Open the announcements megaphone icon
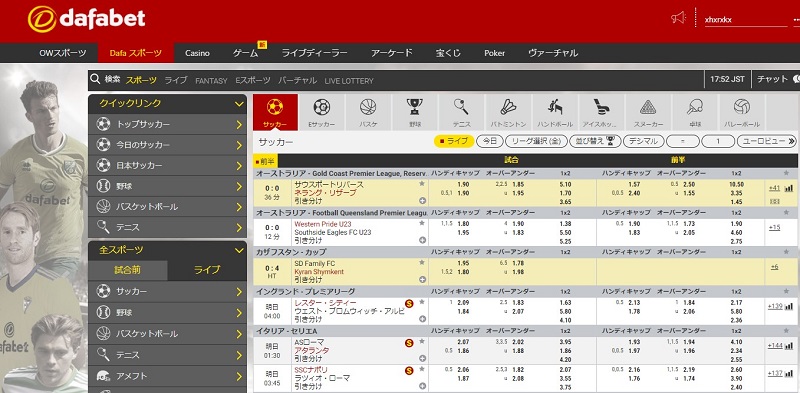 (678, 18)
